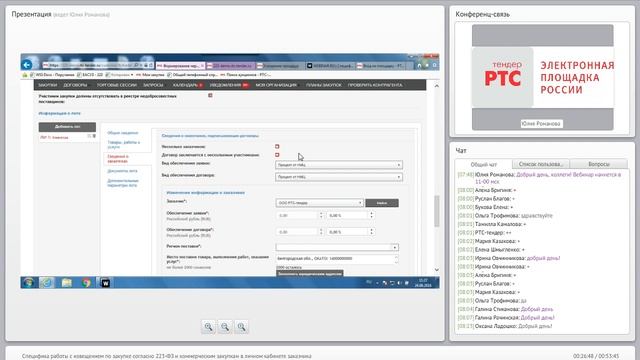This screenshot has height=360, width=640.
Task: Click the page scrollbar down arrow
Action: point(436,269)
